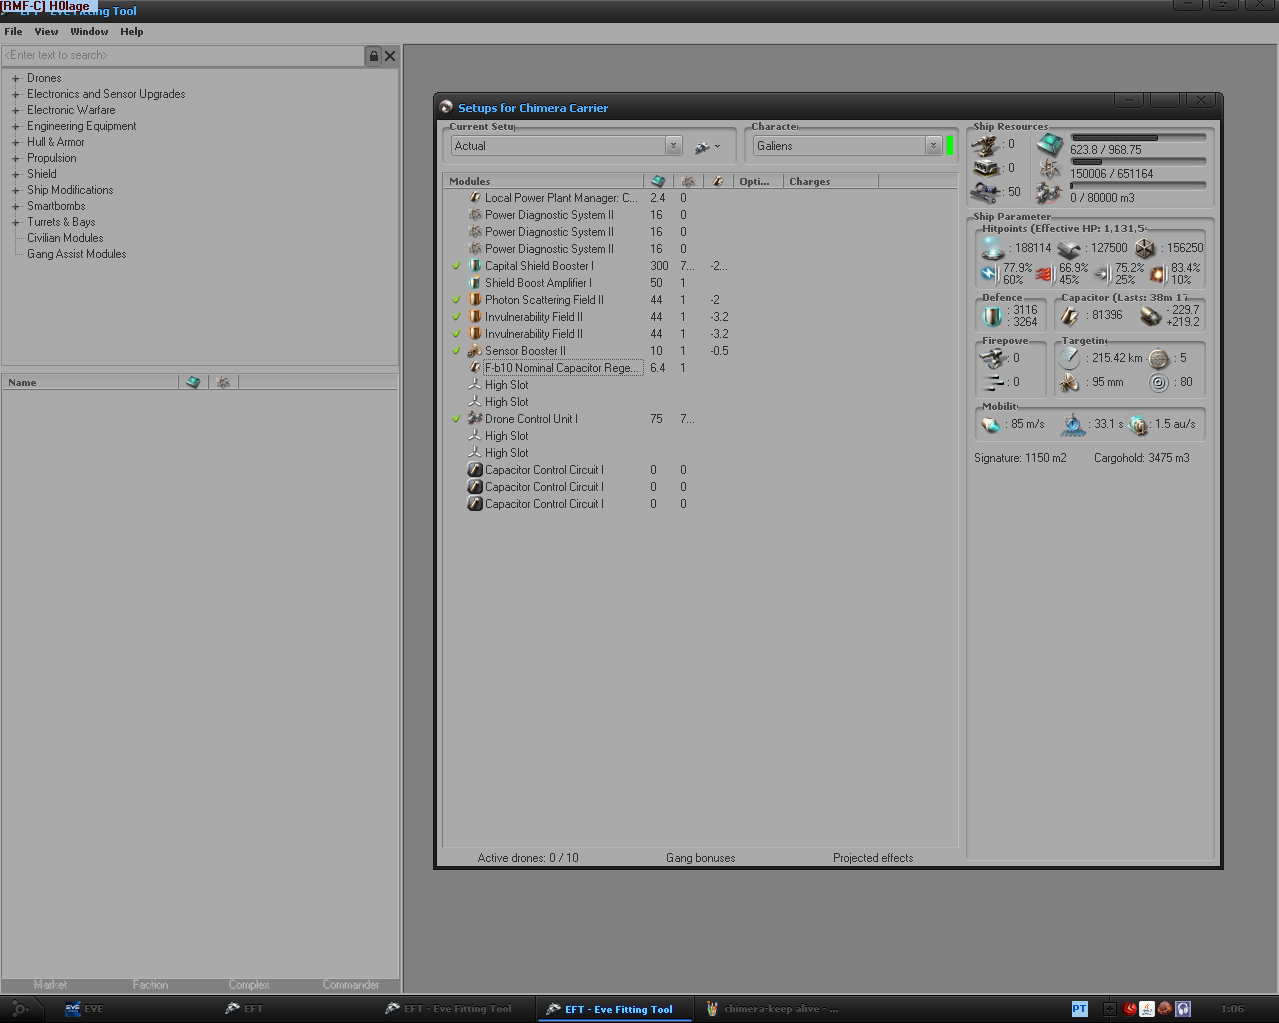The width and height of the screenshot is (1279, 1023).
Task: Toggle Capital Shield Booster I active state
Action: [x=456, y=266]
